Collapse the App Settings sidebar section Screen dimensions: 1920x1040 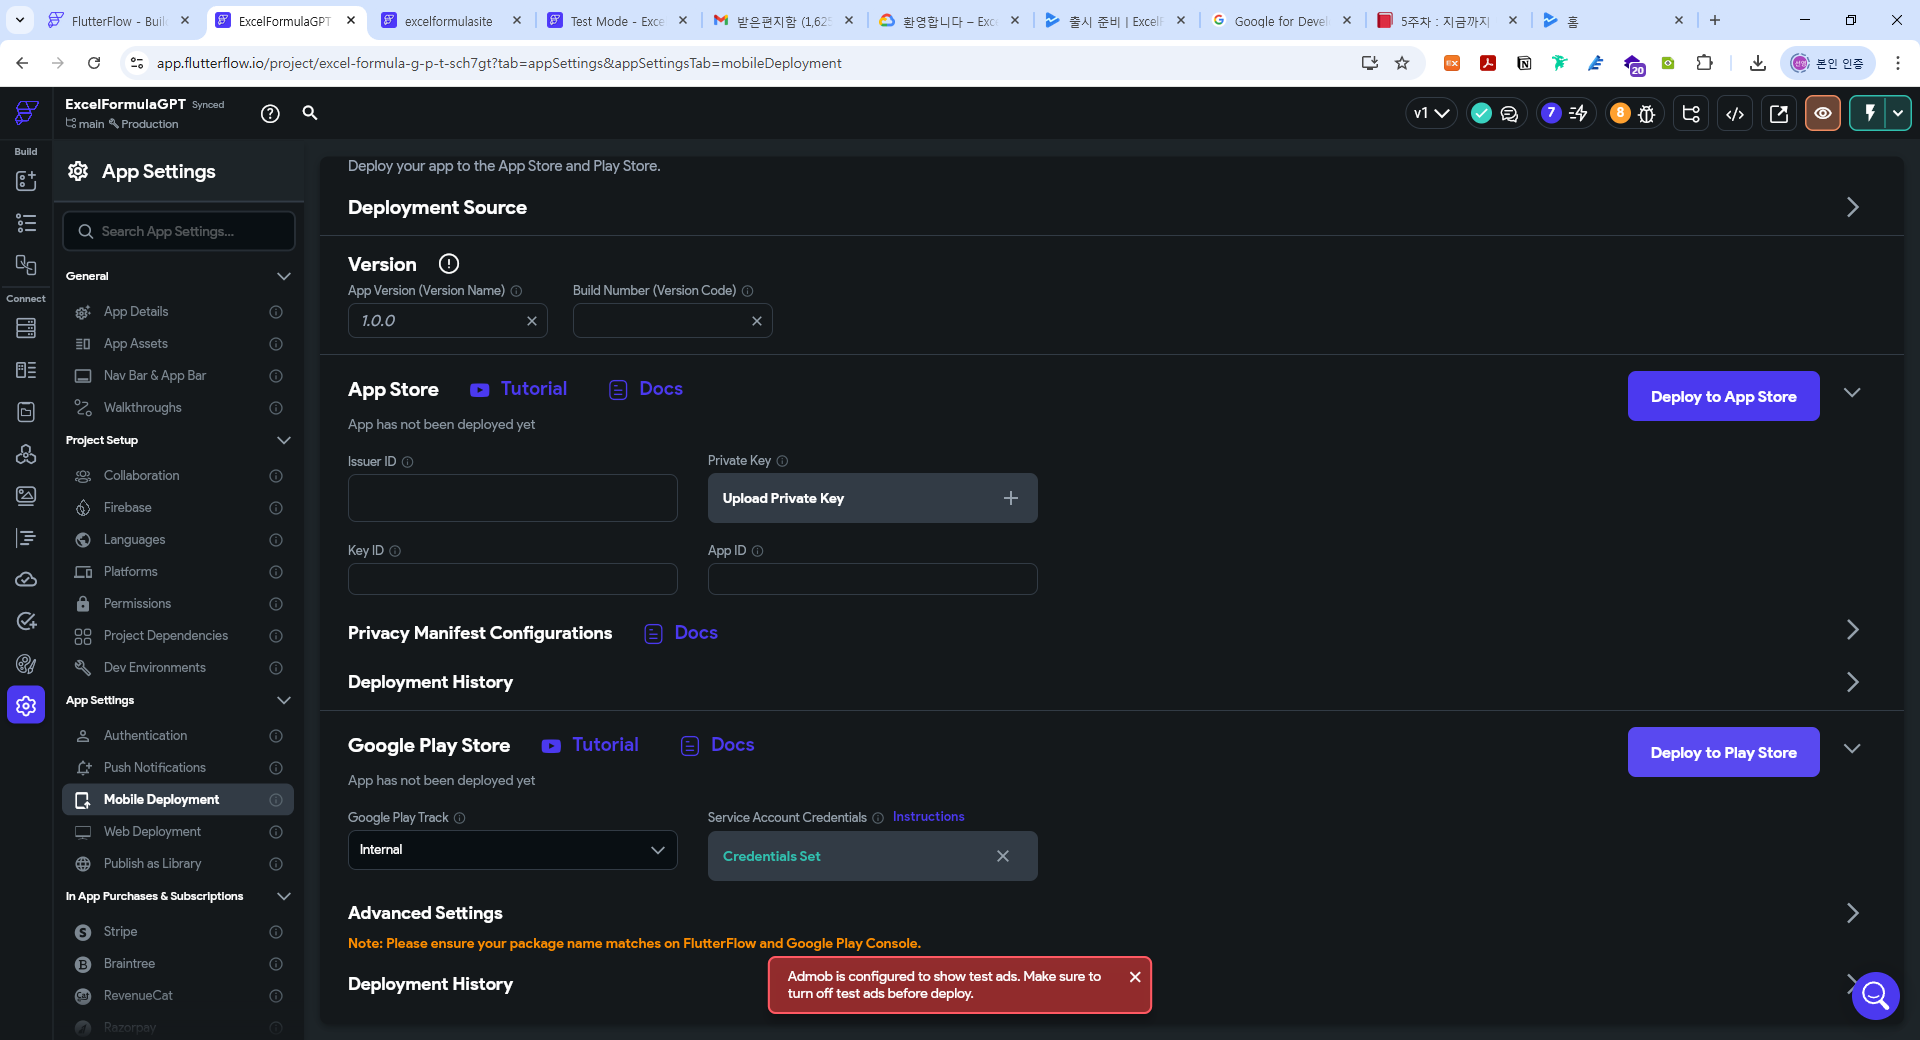pyautogui.click(x=284, y=700)
